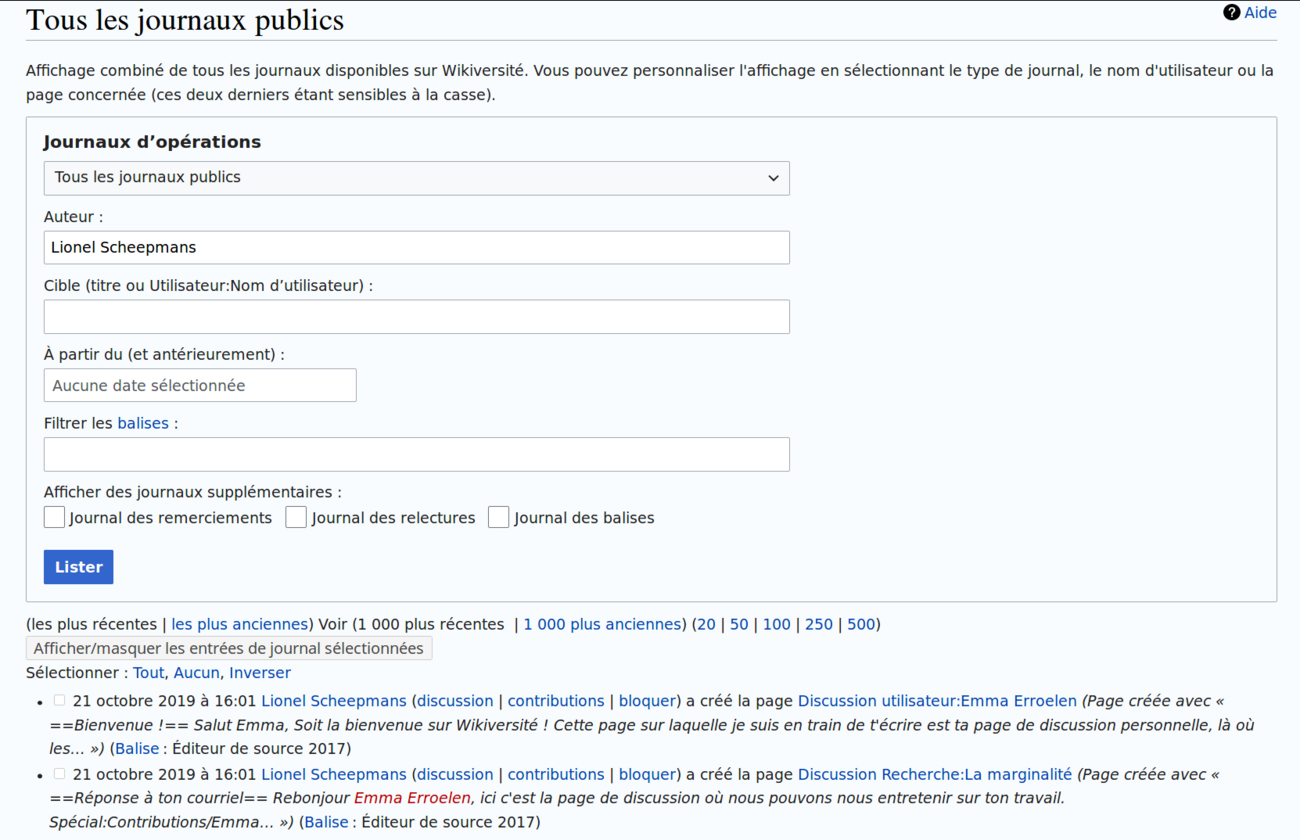Open Lionel Scheepmans link in Emma Erroelen entry
Viewport: 1300px width, 840px height.
coord(334,701)
